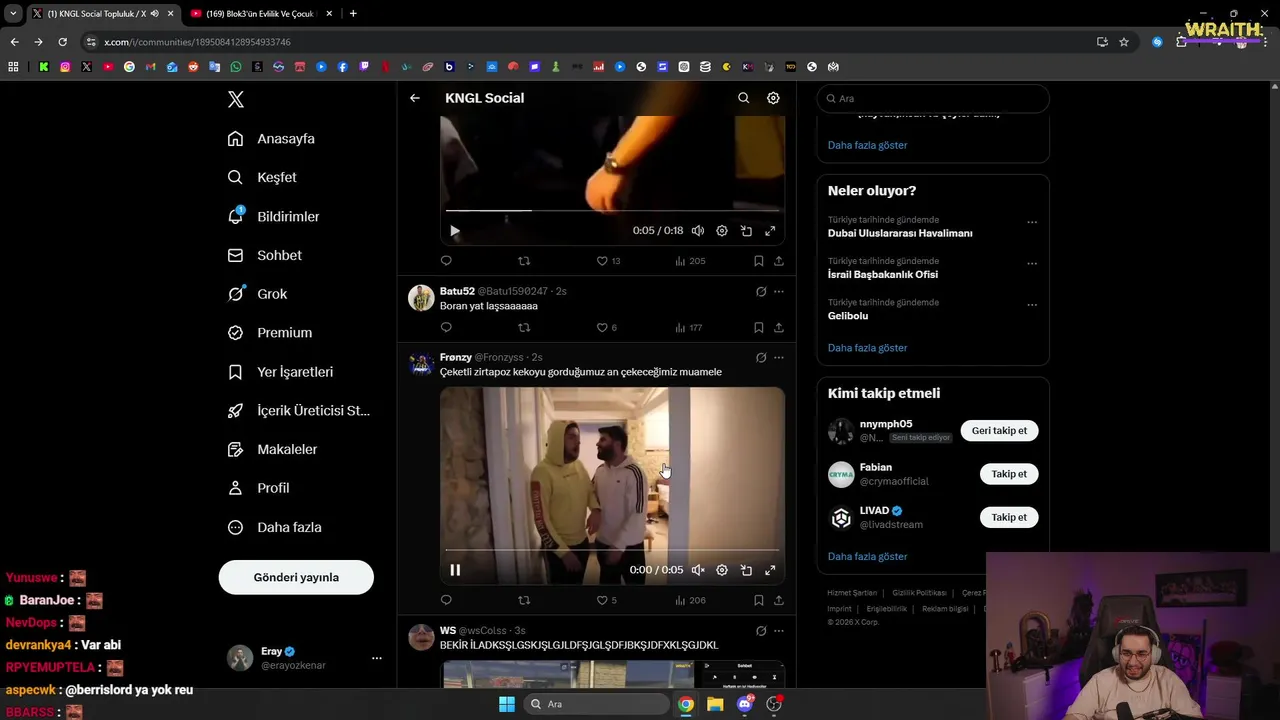The height and width of the screenshot is (720, 1280).
Task: Bookmark the Batu52 post
Action: [x=759, y=327]
